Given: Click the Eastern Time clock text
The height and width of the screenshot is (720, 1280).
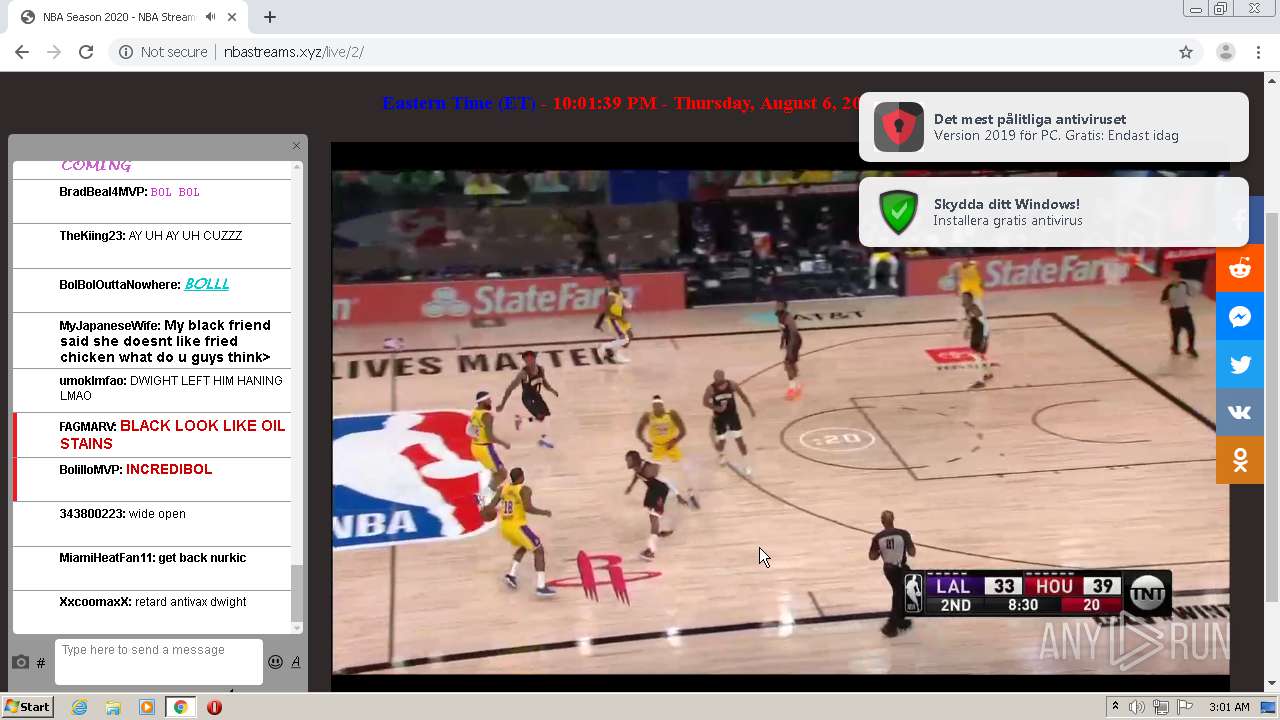Looking at the screenshot, I should tap(620, 103).
